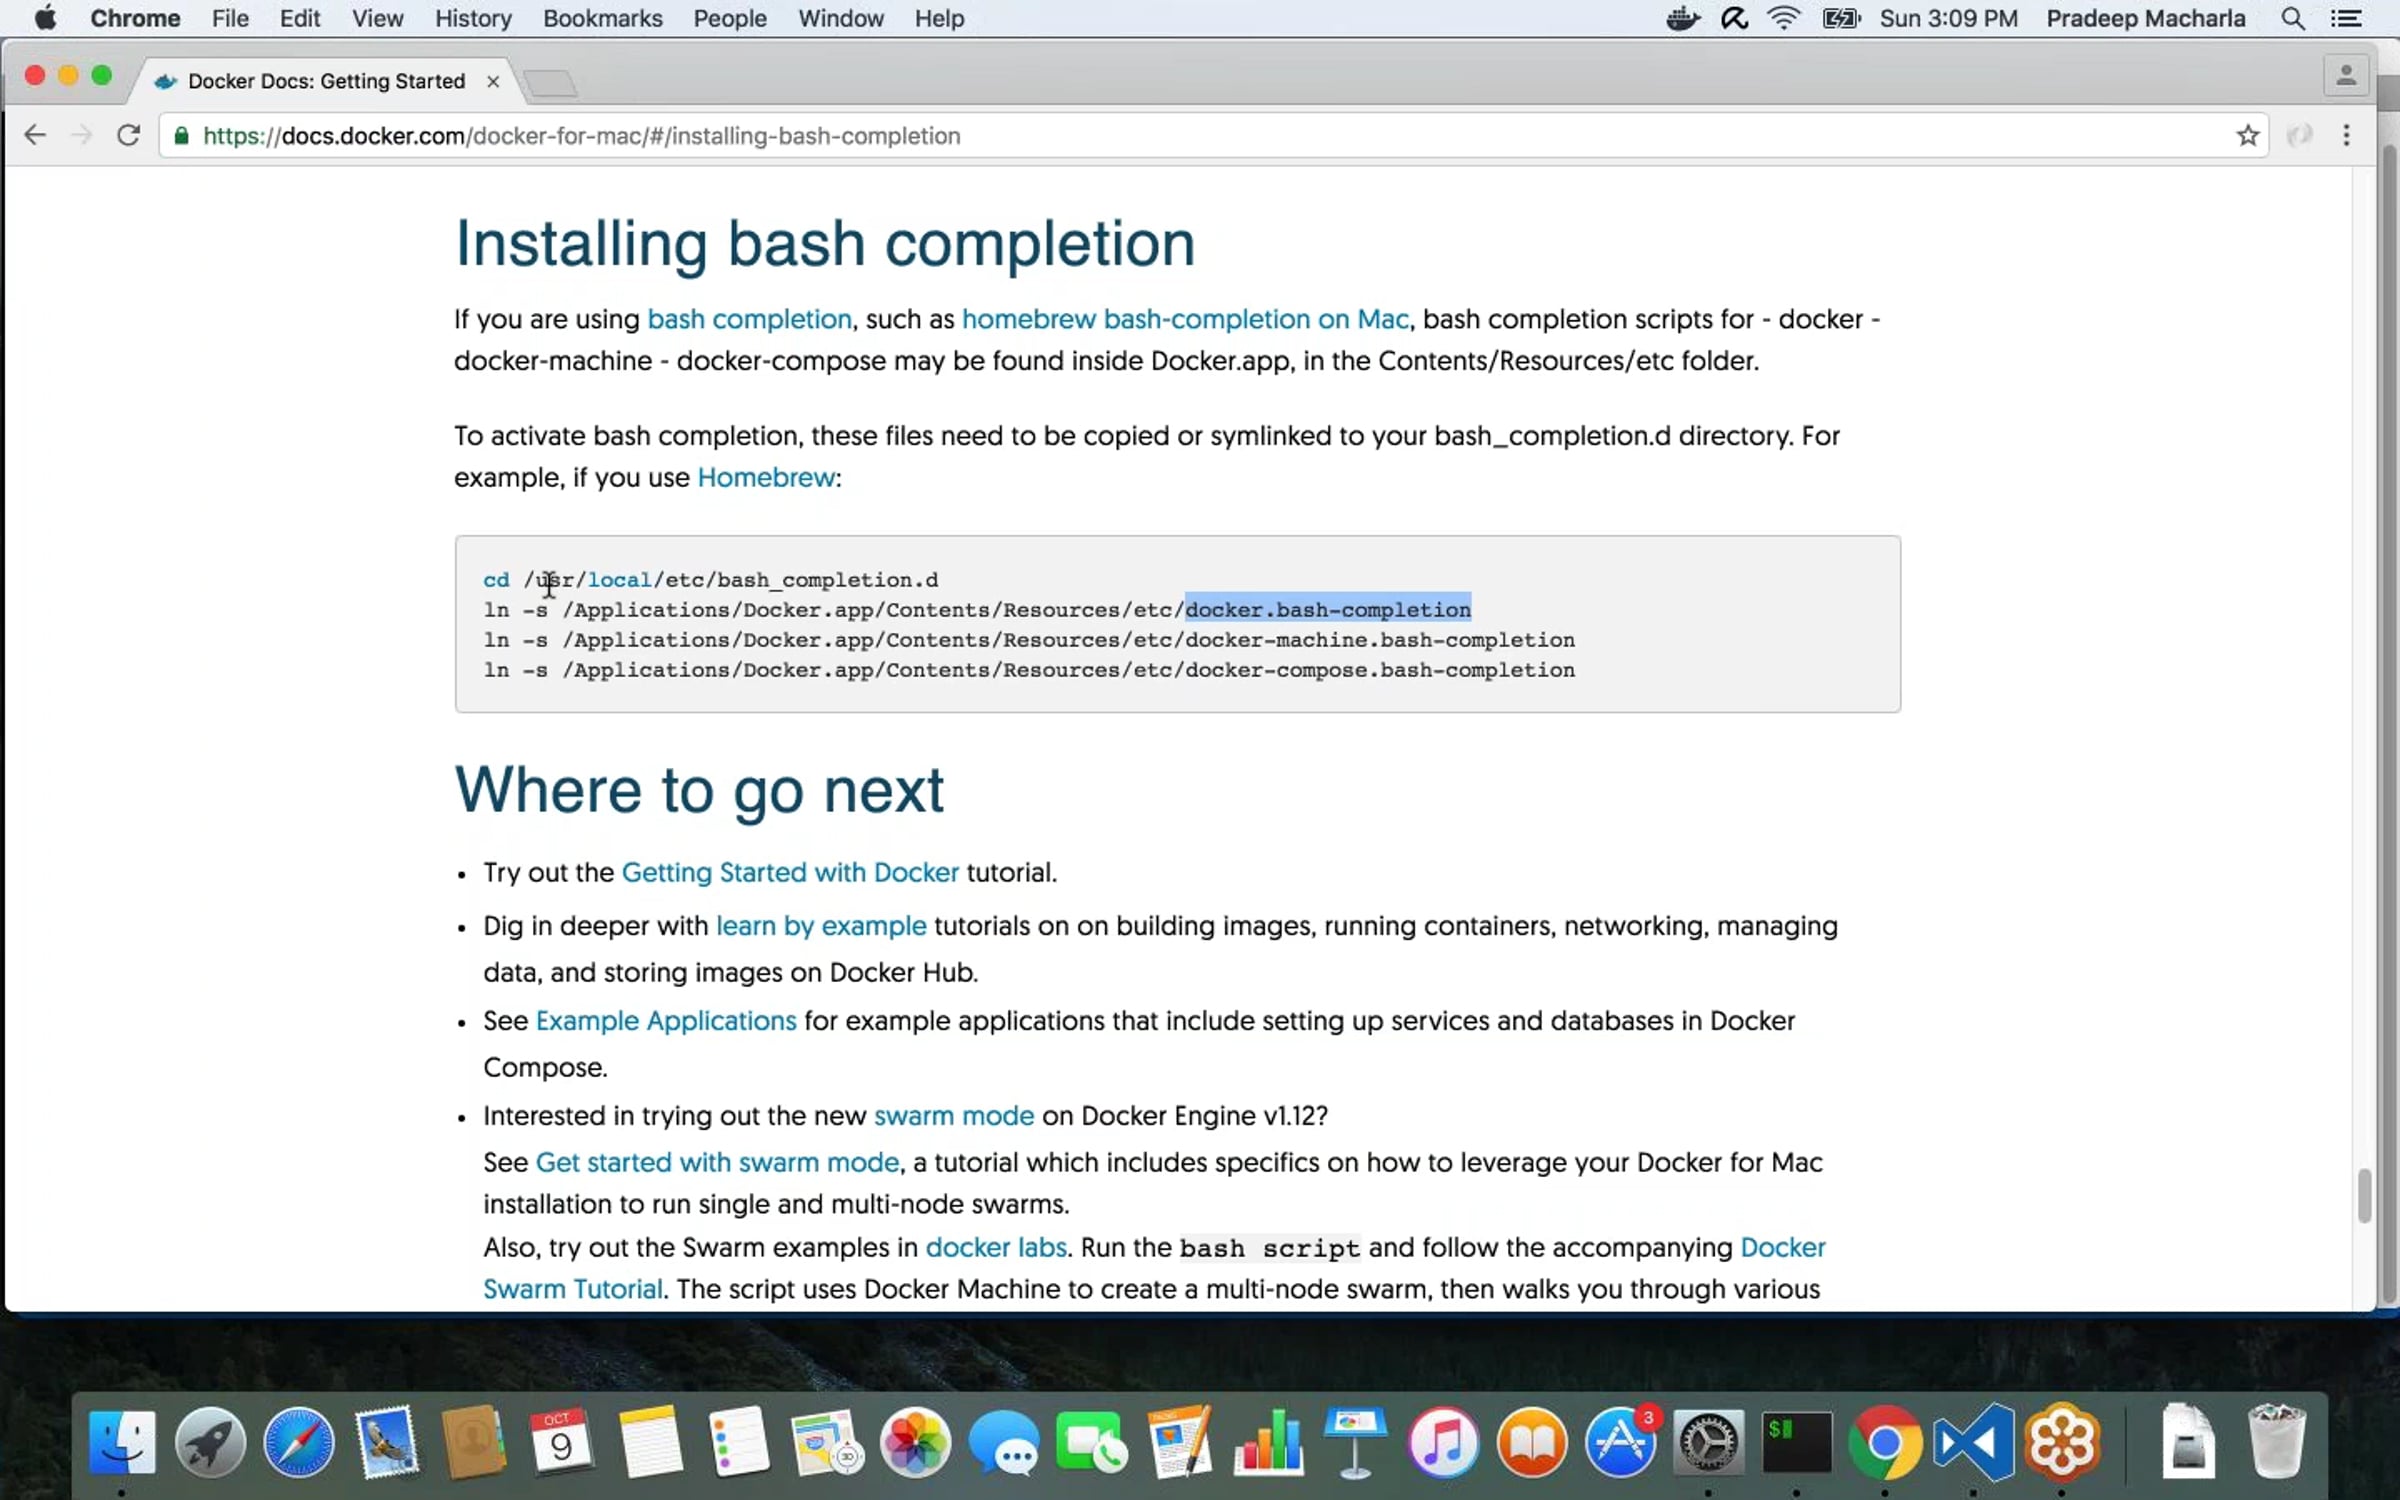Image resolution: width=2400 pixels, height=1500 pixels.
Task: Open Terminal from the Dock
Action: [x=1797, y=1442]
